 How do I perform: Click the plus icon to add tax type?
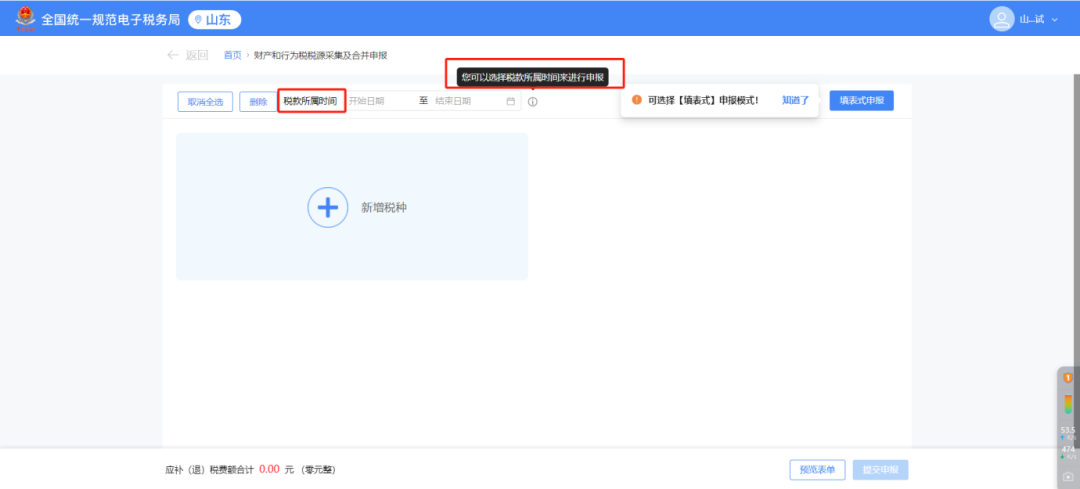(x=328, y=207)
